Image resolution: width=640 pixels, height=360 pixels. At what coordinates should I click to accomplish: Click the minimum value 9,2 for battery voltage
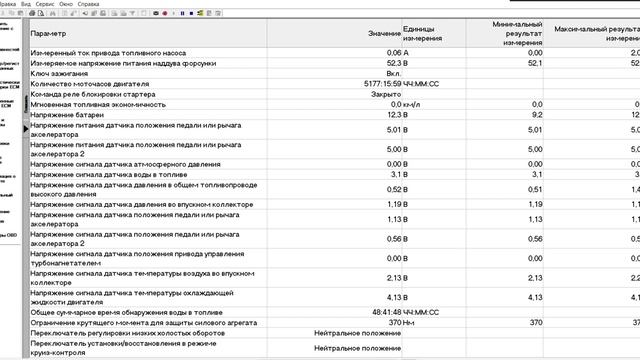[537, 115]
